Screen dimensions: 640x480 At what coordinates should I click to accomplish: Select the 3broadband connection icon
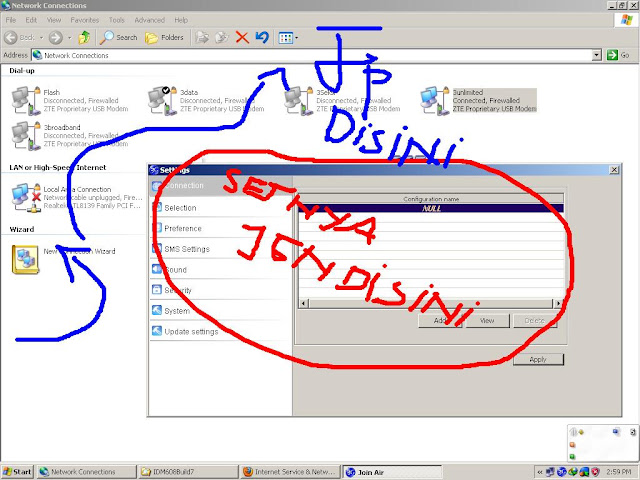(x=26, y=136)
